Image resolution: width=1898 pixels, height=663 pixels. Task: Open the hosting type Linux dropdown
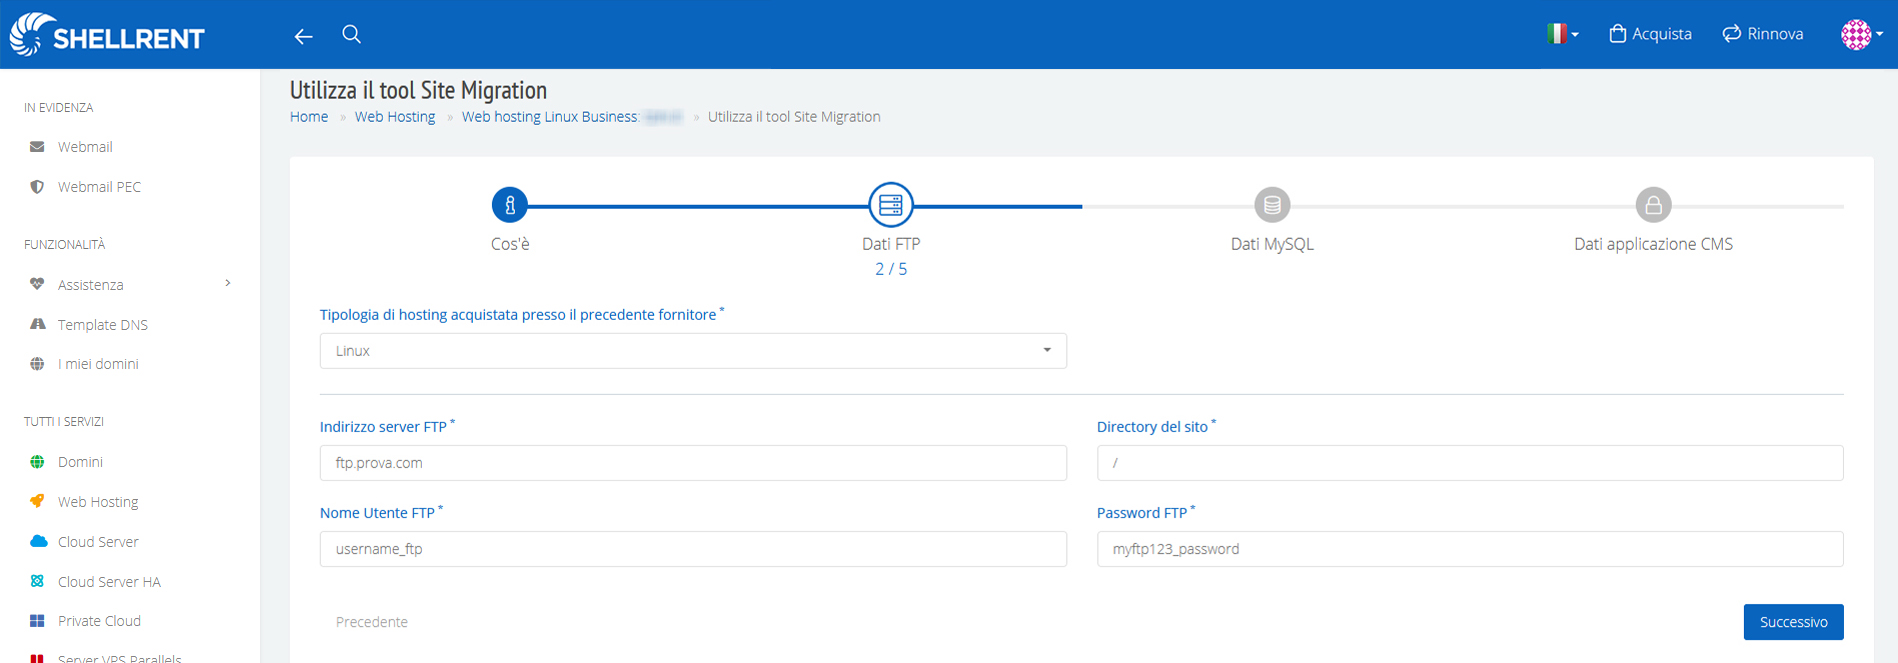(x=693, y=351)
